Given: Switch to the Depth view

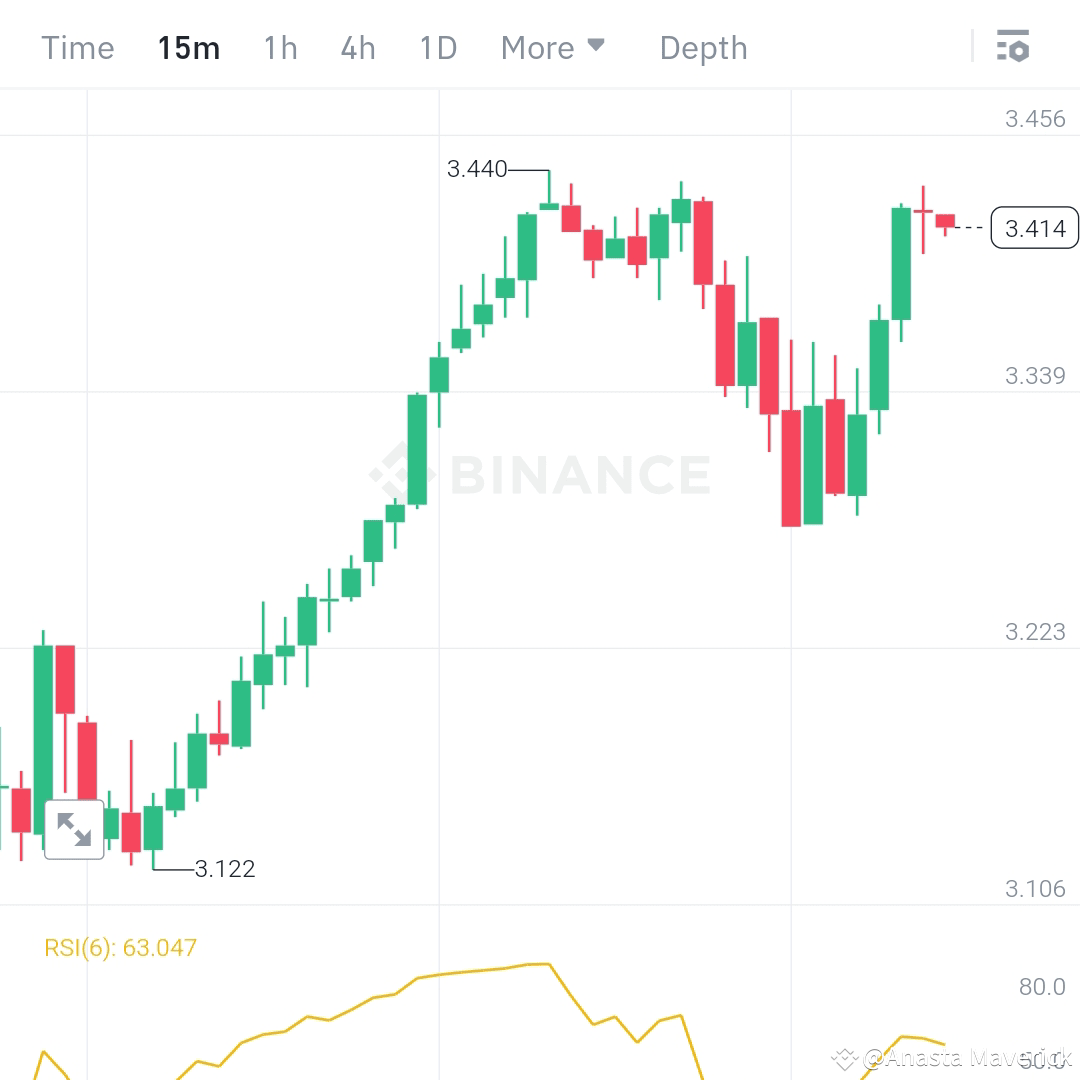Looking at the screenshot, I should [x=703, y=46].
